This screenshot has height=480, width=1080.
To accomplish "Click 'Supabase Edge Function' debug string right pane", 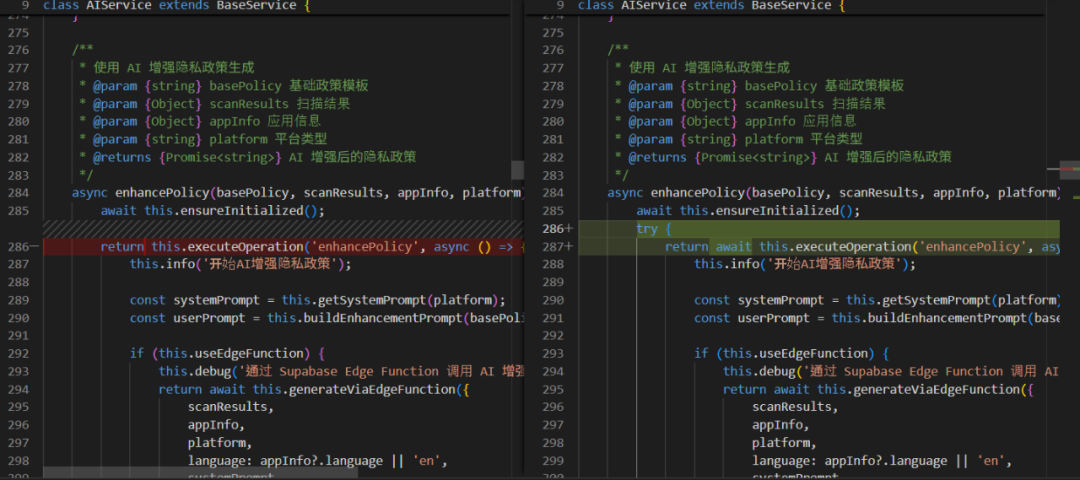I will coord(923,372).
